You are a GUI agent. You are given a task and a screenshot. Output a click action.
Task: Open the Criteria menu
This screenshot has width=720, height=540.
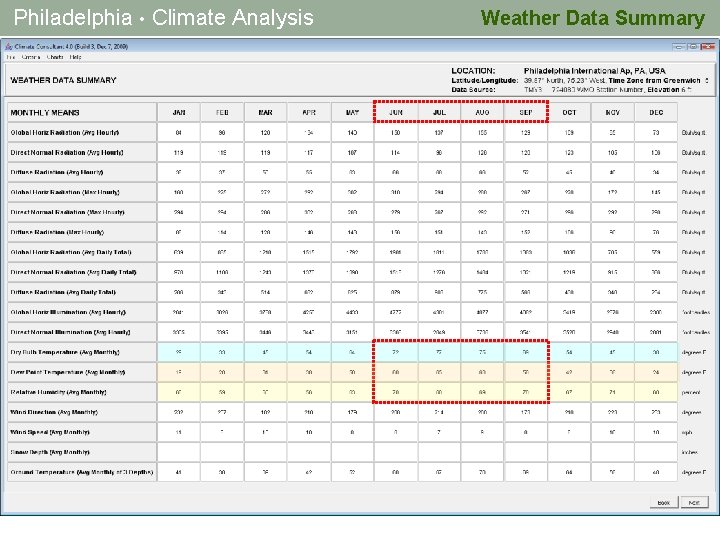tap(31, 57)
